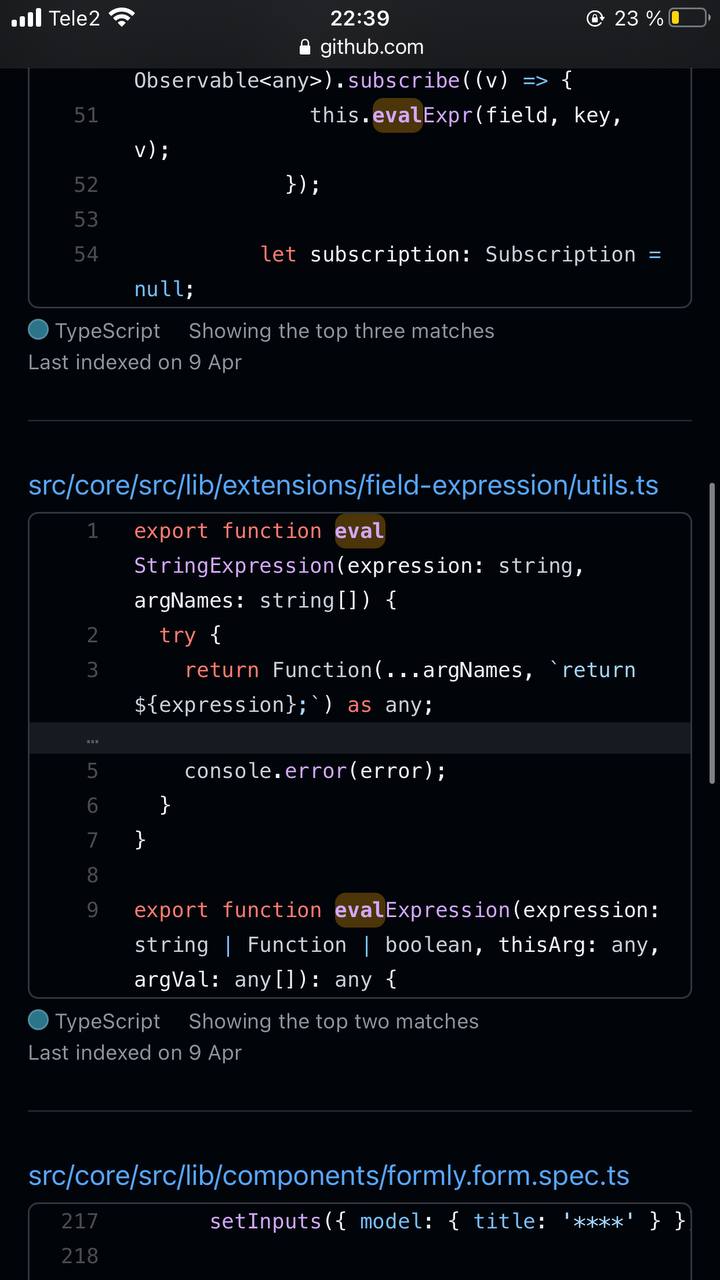Tap 'Last indexed on 9 Apr' under first result
The height and width of the screenshot is (1280, 720).
pos(135,362)
